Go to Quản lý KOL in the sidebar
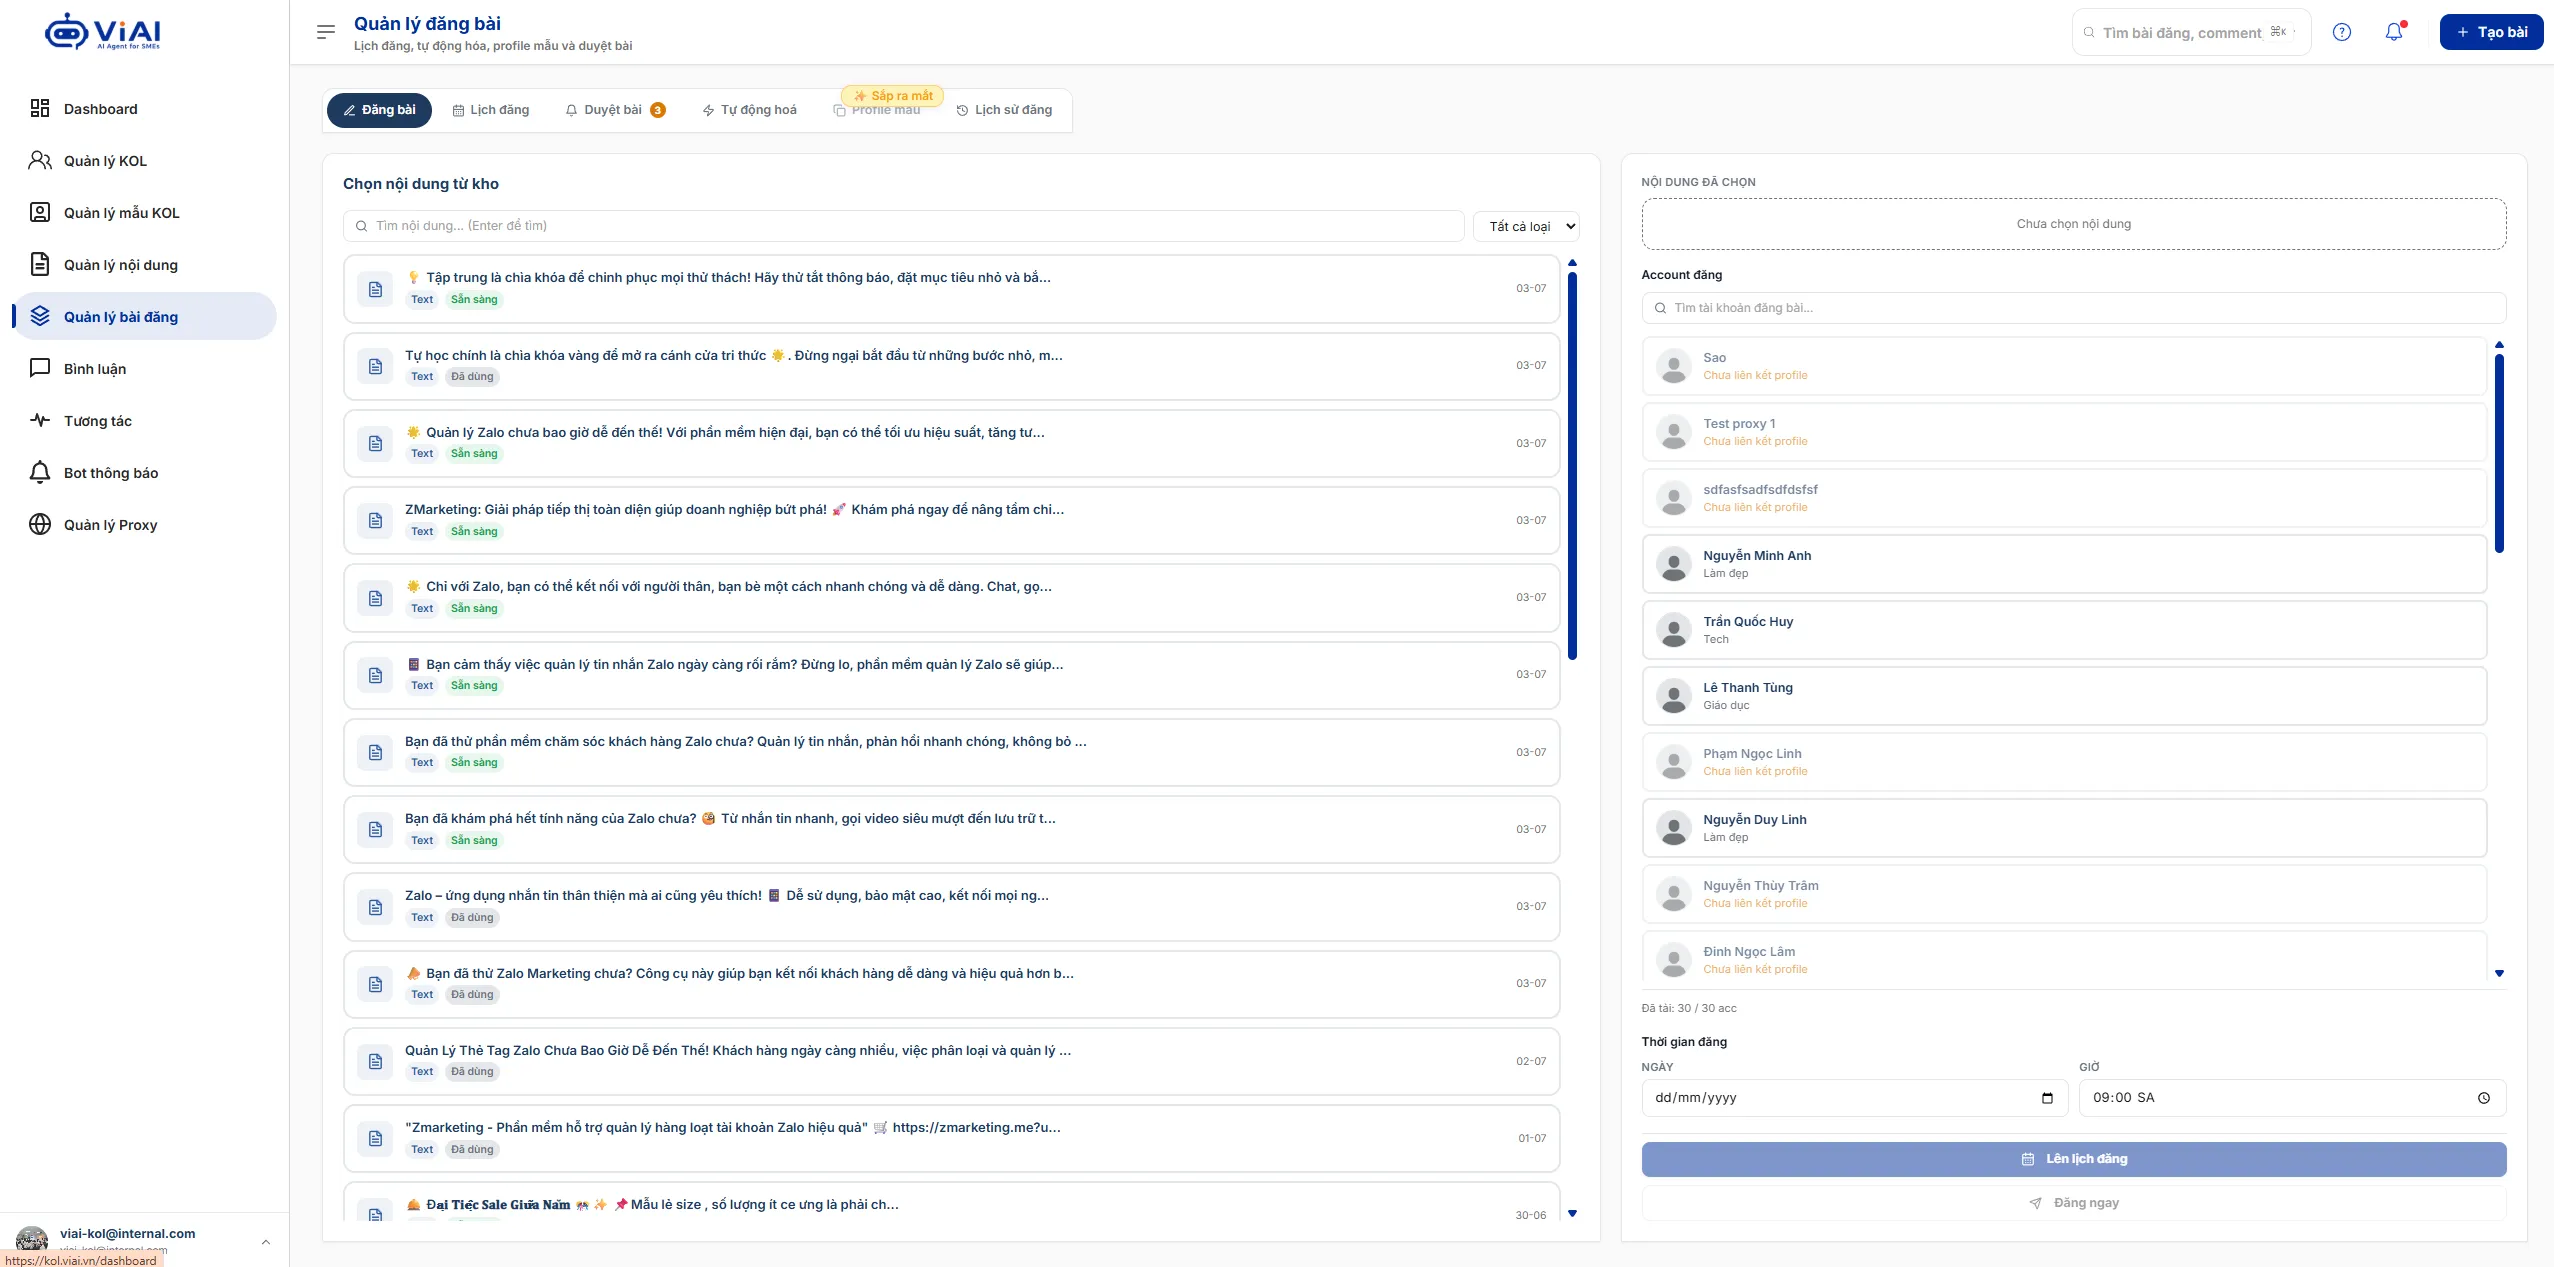Screen dimensions: 2554x1267 (x=144, y=161)
